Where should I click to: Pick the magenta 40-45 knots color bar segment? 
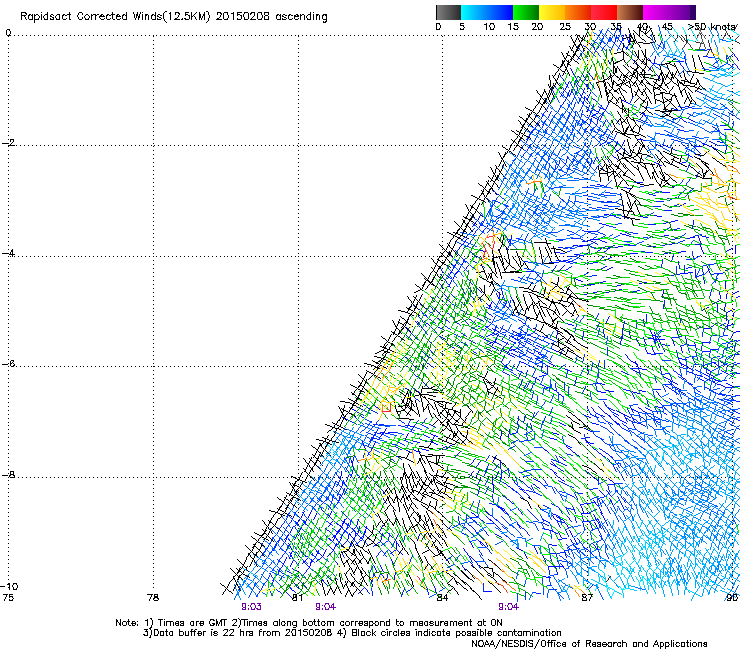point(656,12)
